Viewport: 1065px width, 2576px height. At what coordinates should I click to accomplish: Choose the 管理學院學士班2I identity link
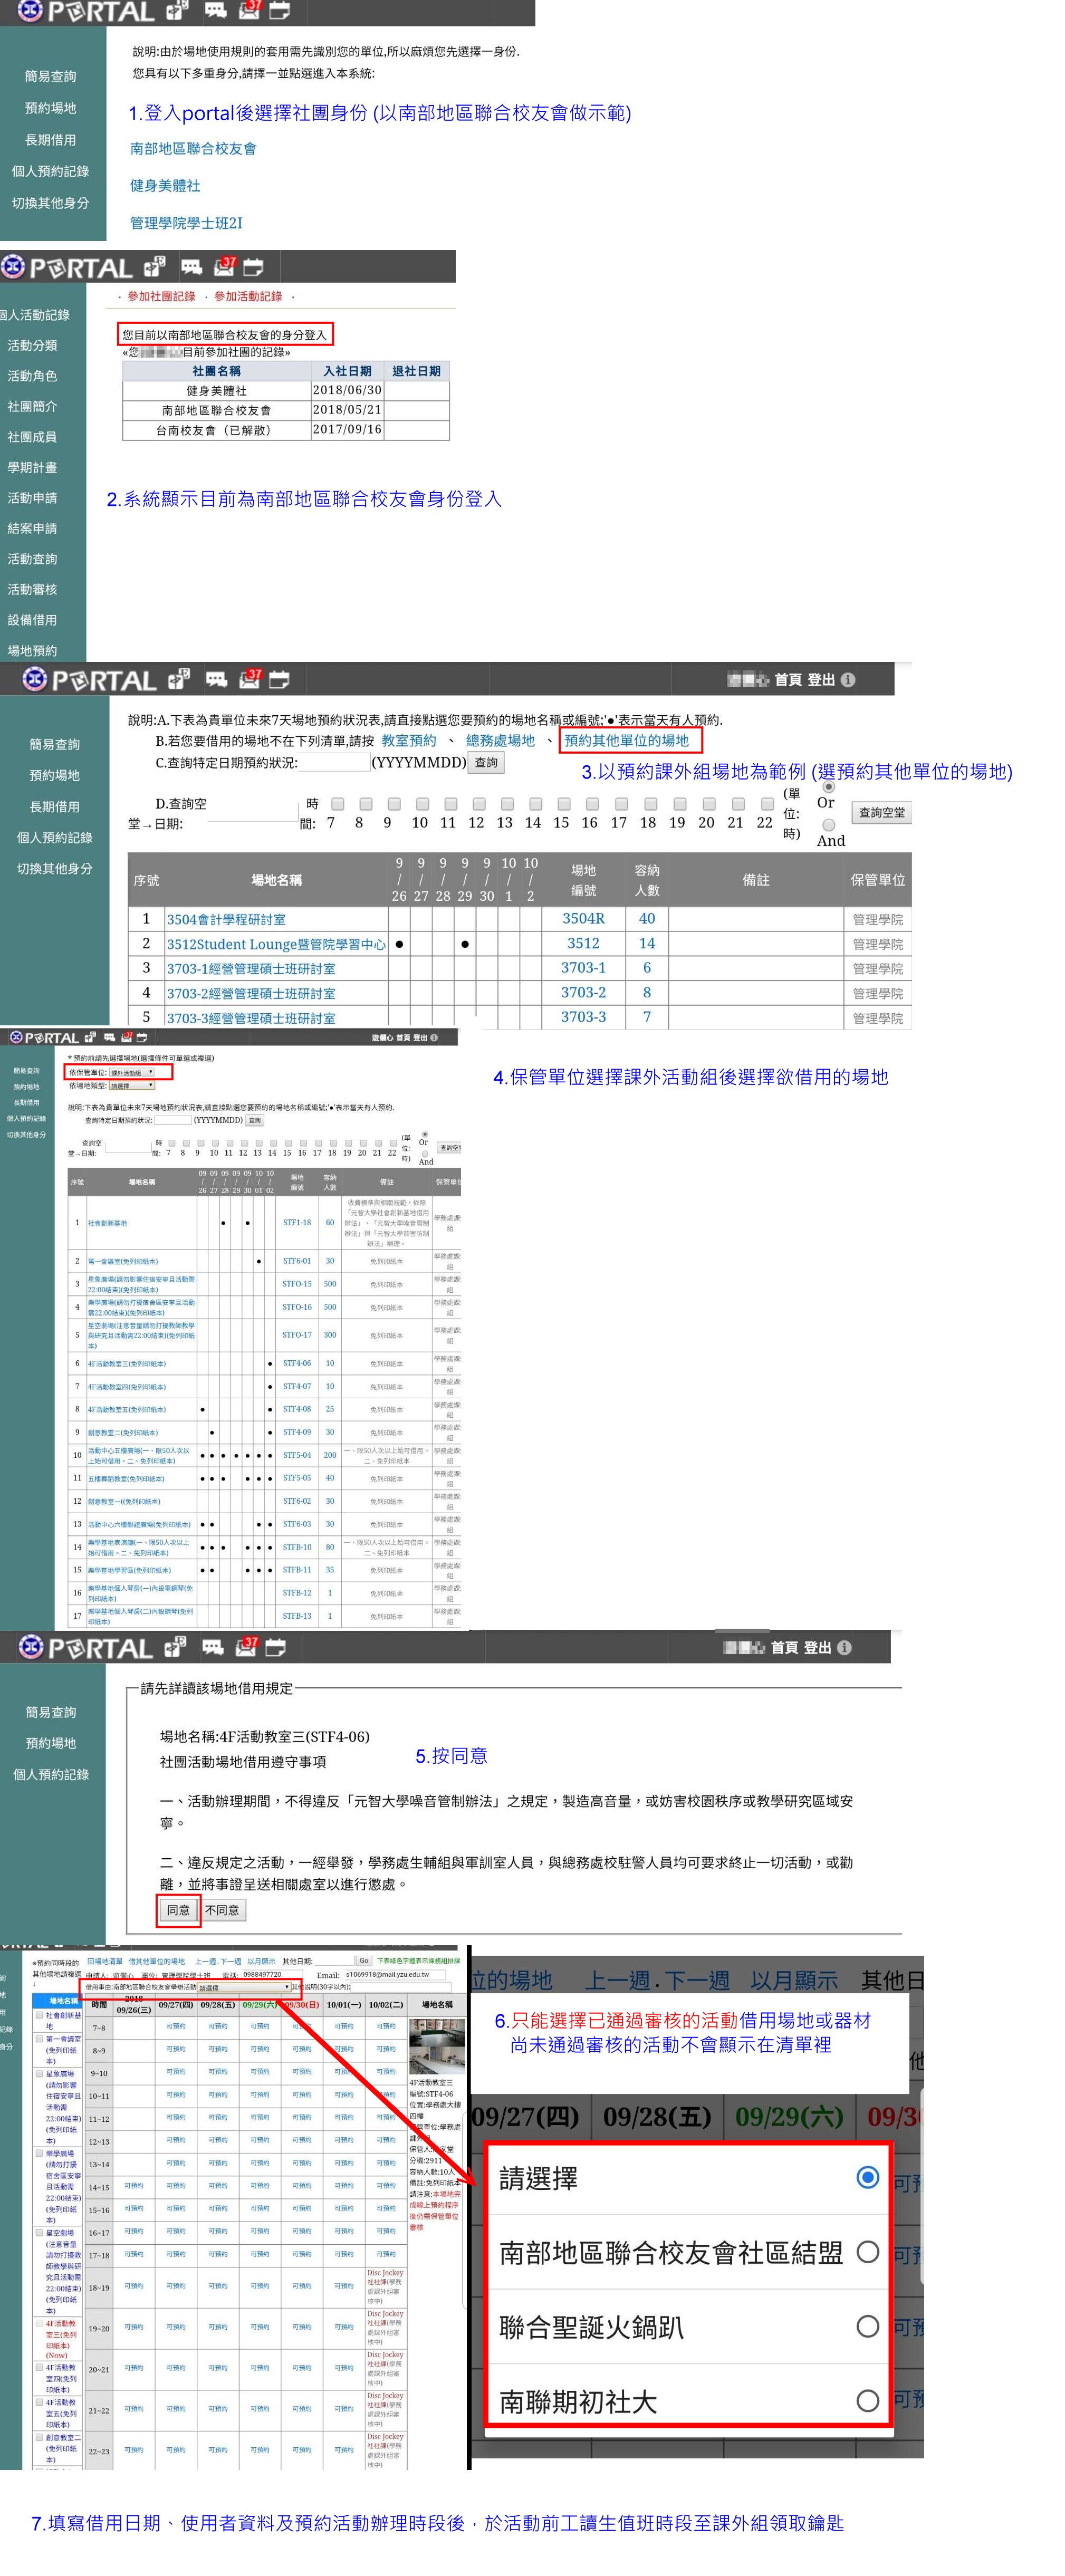point(186,222)
